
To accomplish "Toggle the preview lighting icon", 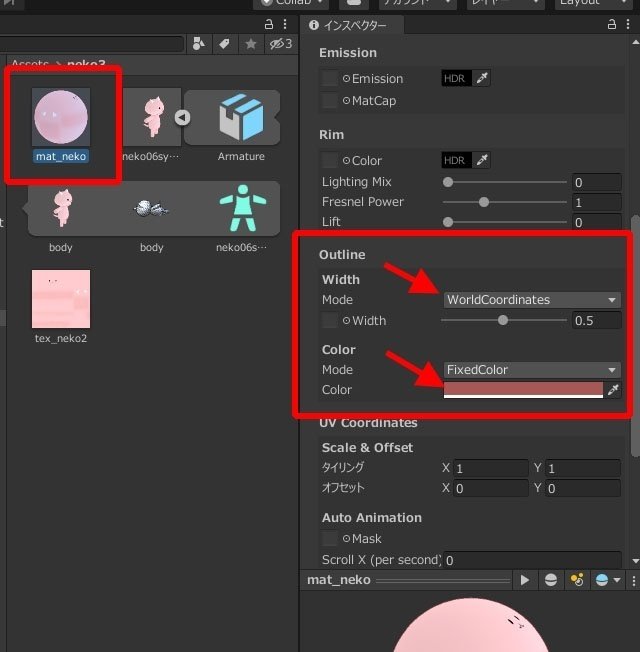I will point(576,580).
